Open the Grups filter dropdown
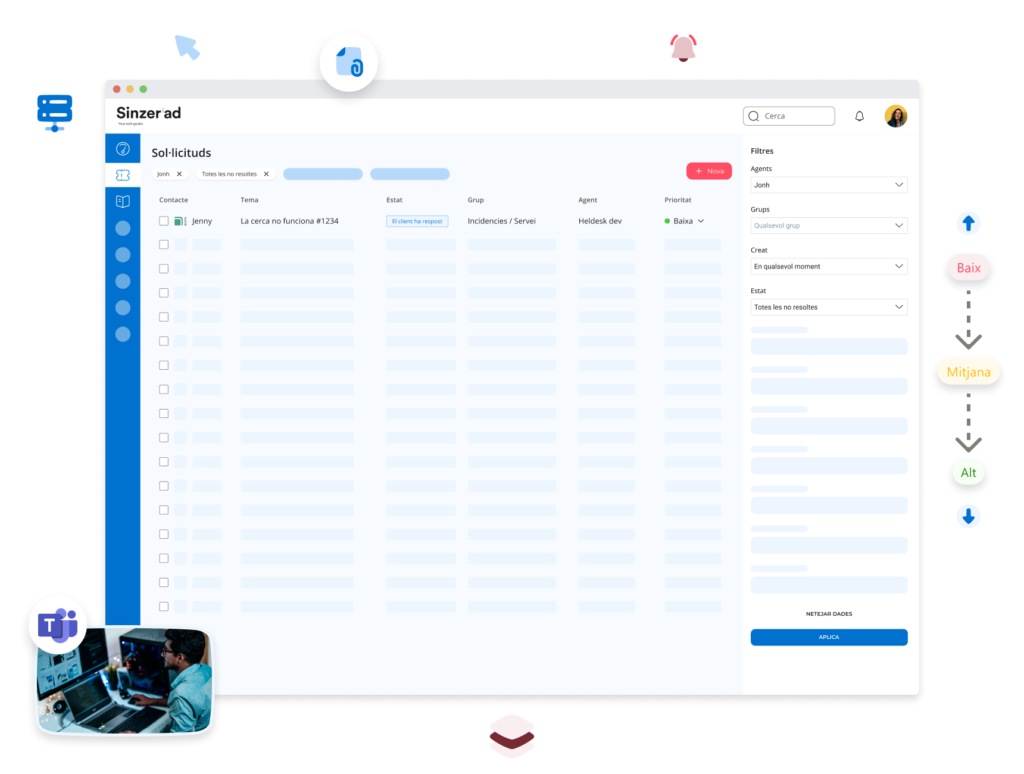 point(828,226)
